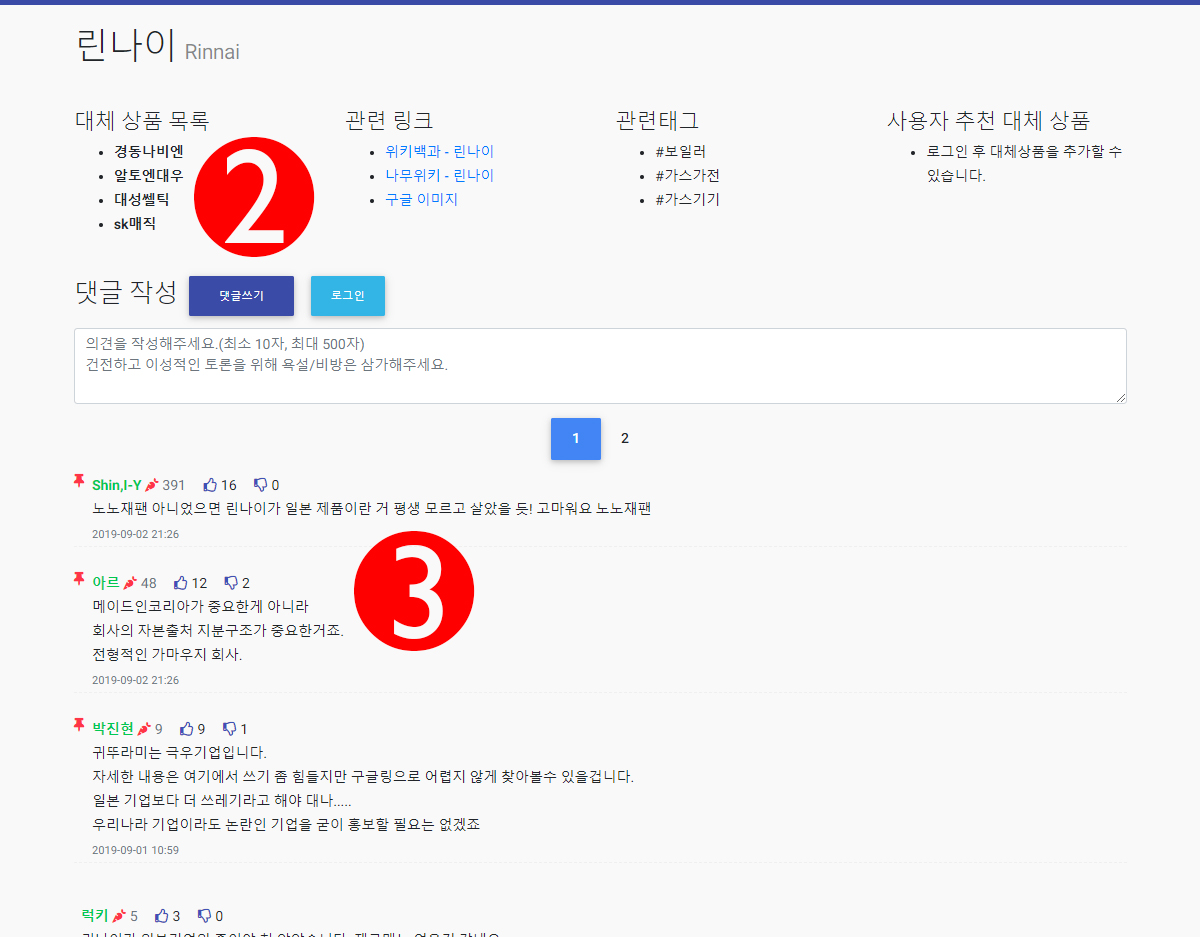Click the 린나이 page title
Screen dimensions: 1200x937
(126, 46)
